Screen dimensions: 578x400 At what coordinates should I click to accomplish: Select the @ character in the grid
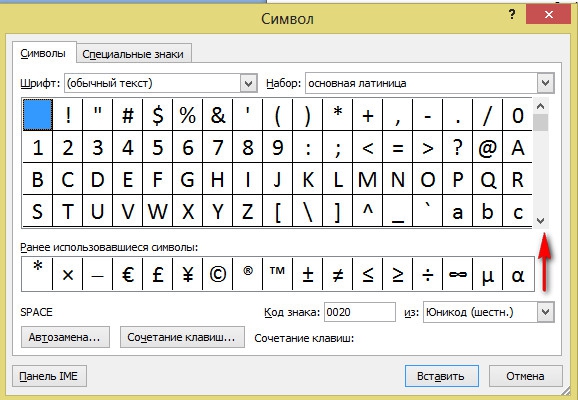pos(487,147)
